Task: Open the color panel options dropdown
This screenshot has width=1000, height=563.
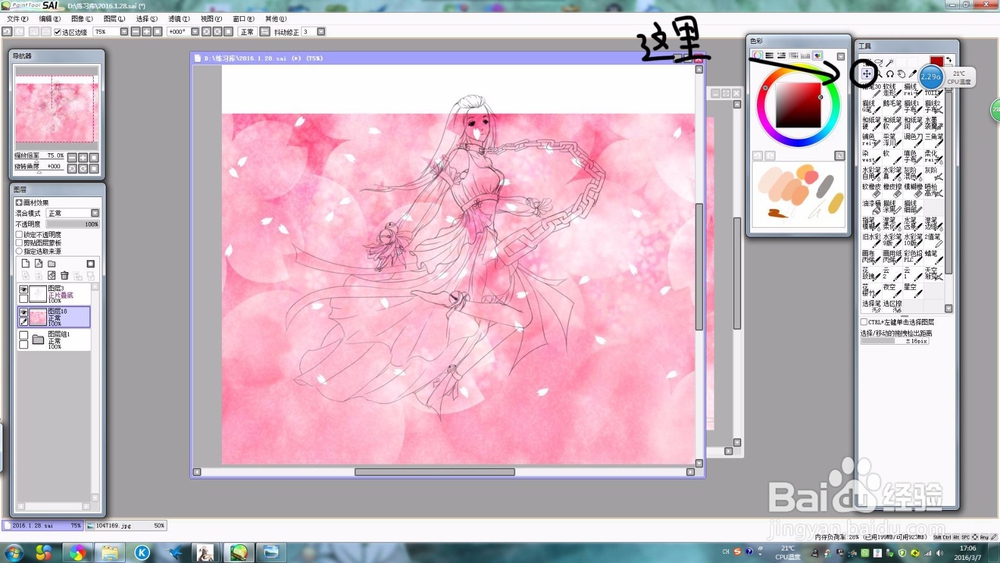Action: (841, 56)
